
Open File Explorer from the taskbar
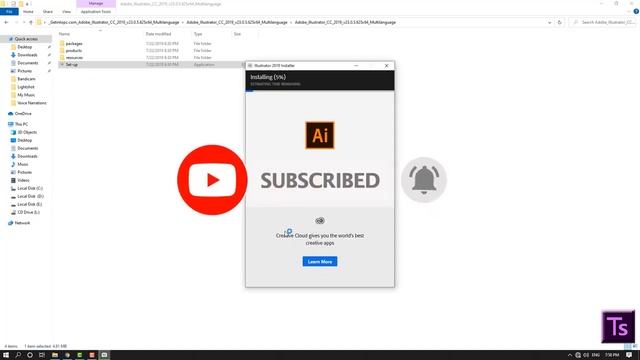click(54, 355)
